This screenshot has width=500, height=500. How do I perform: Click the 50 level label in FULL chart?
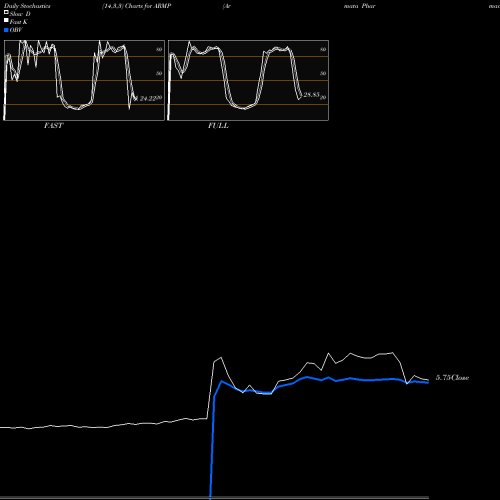point(323,73)
